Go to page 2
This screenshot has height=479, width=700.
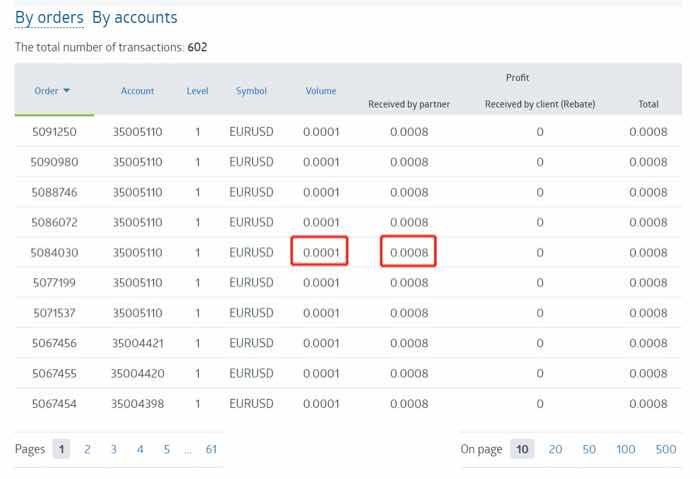[87, 449]
